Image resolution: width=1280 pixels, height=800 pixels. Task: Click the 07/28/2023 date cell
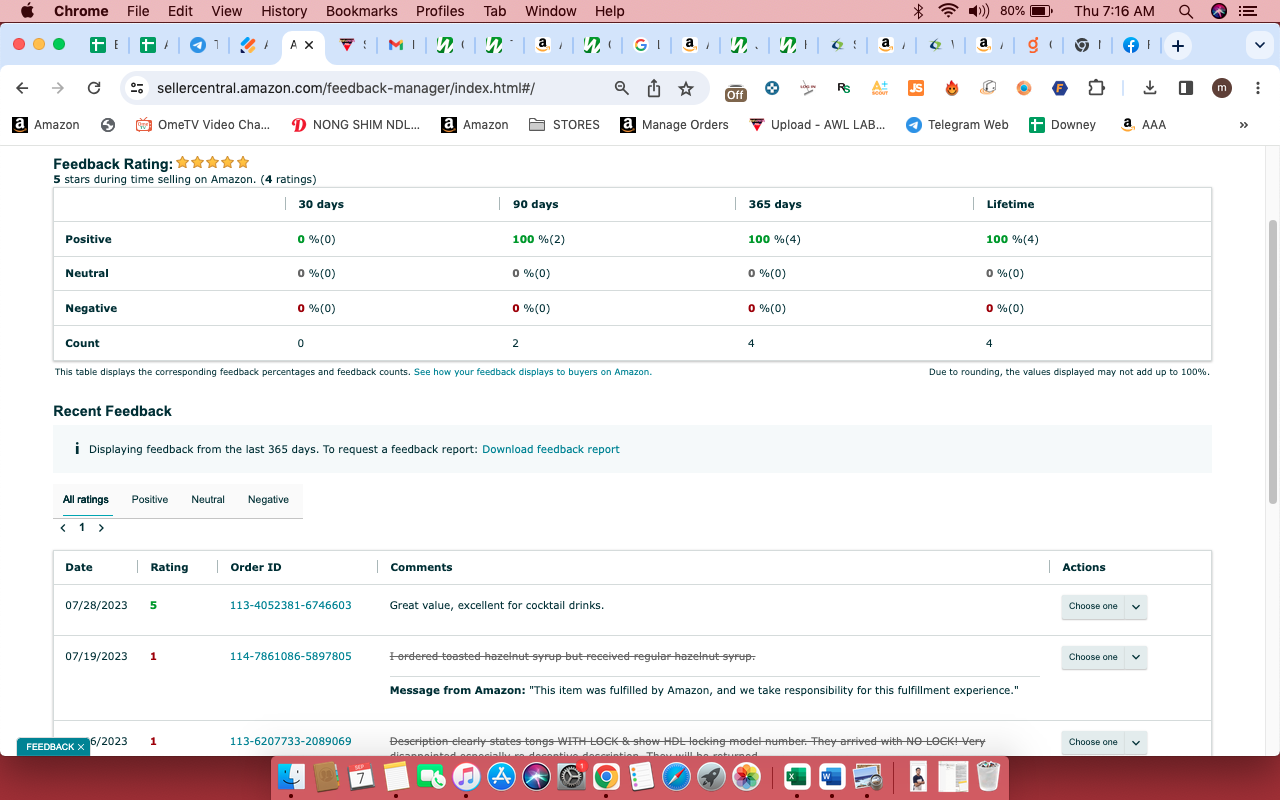[96, 605]
